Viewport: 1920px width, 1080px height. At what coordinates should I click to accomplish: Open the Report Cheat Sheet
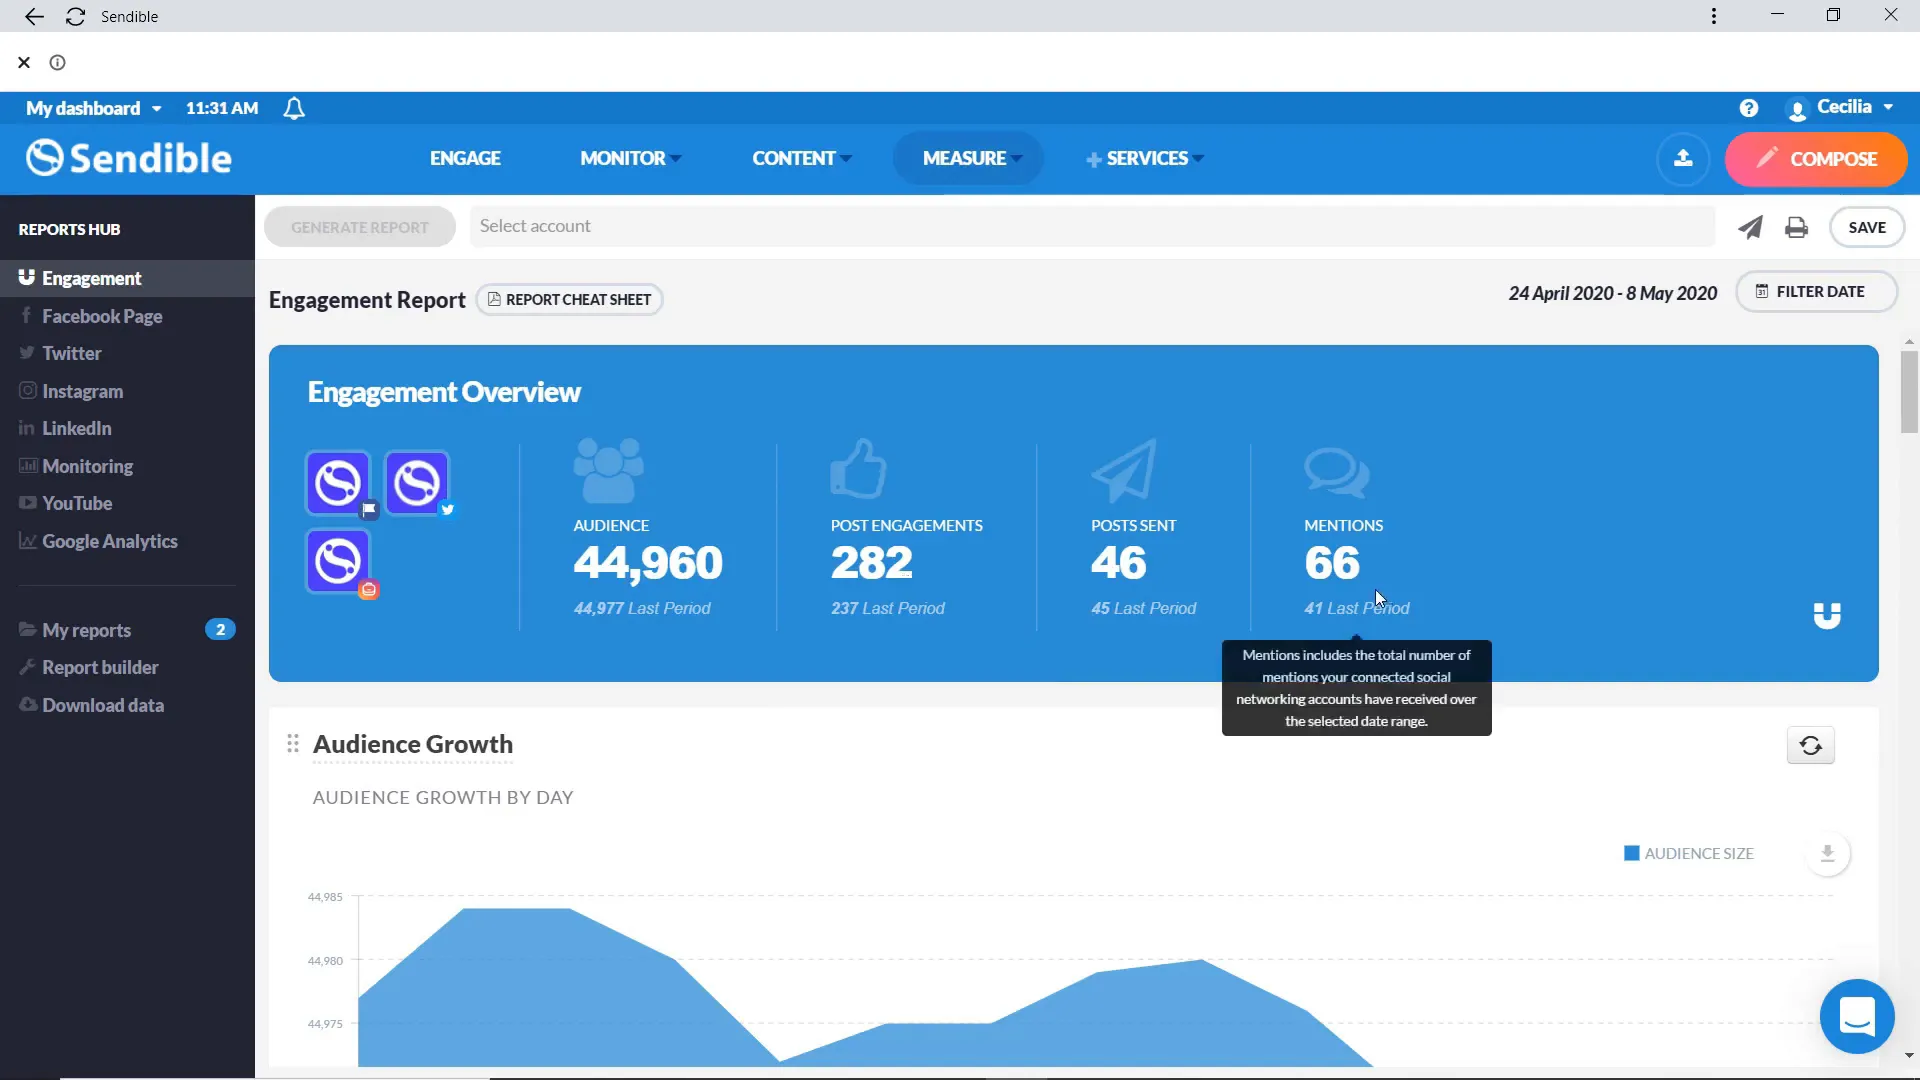[569, 299]
